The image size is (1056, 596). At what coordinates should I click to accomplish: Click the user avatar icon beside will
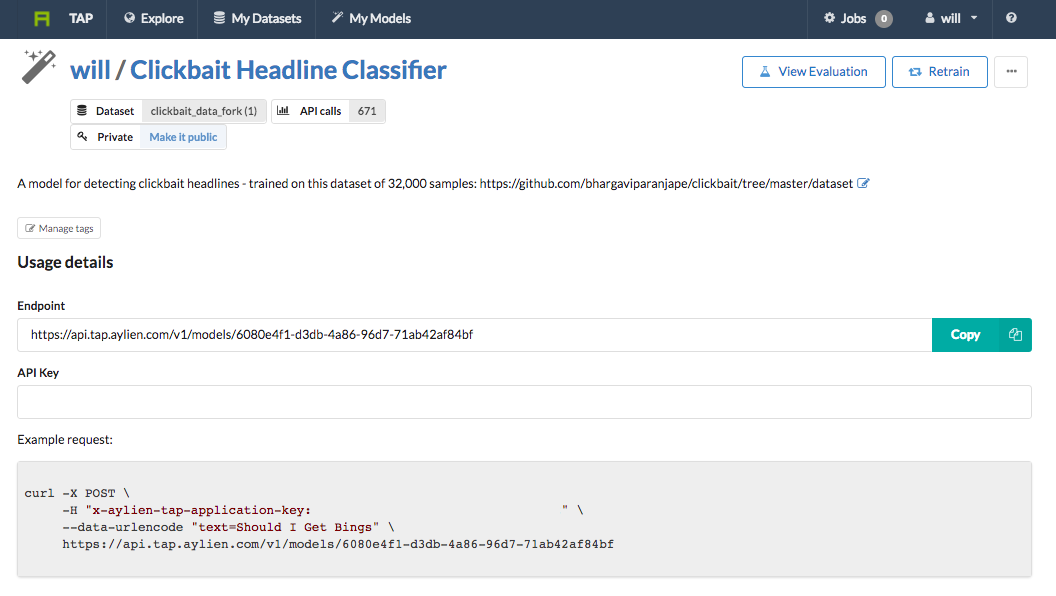click(x=929, y=18)
